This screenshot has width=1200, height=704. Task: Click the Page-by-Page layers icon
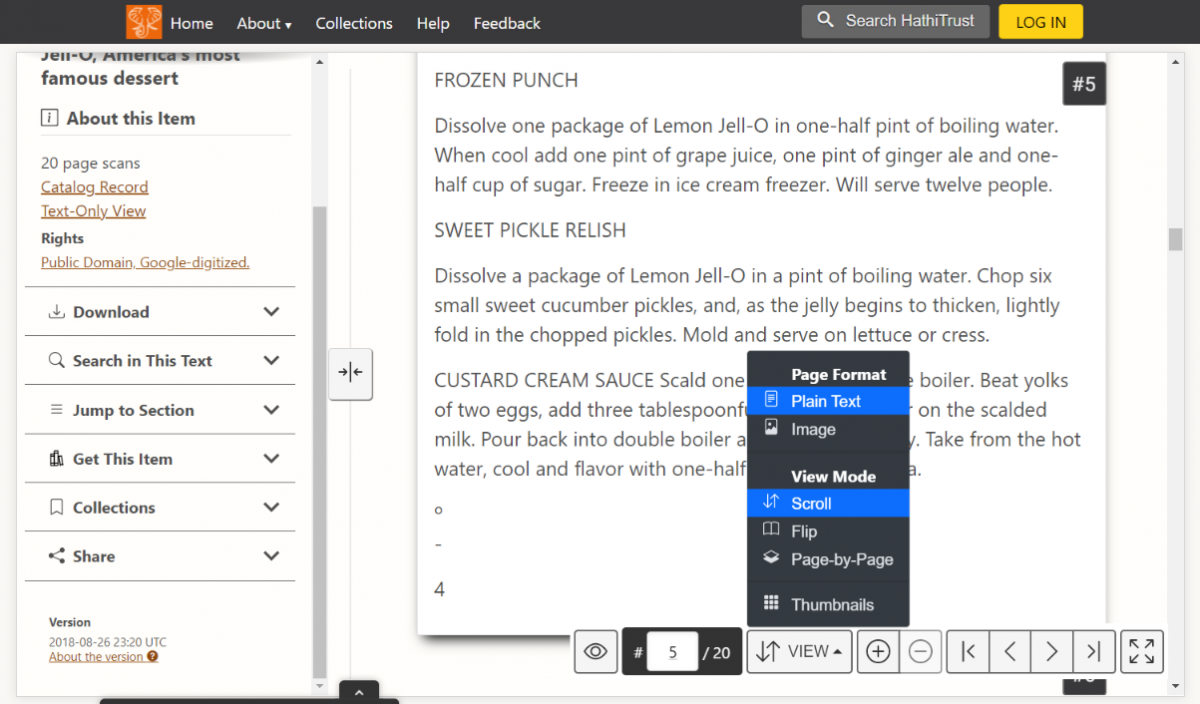point(771,558)
